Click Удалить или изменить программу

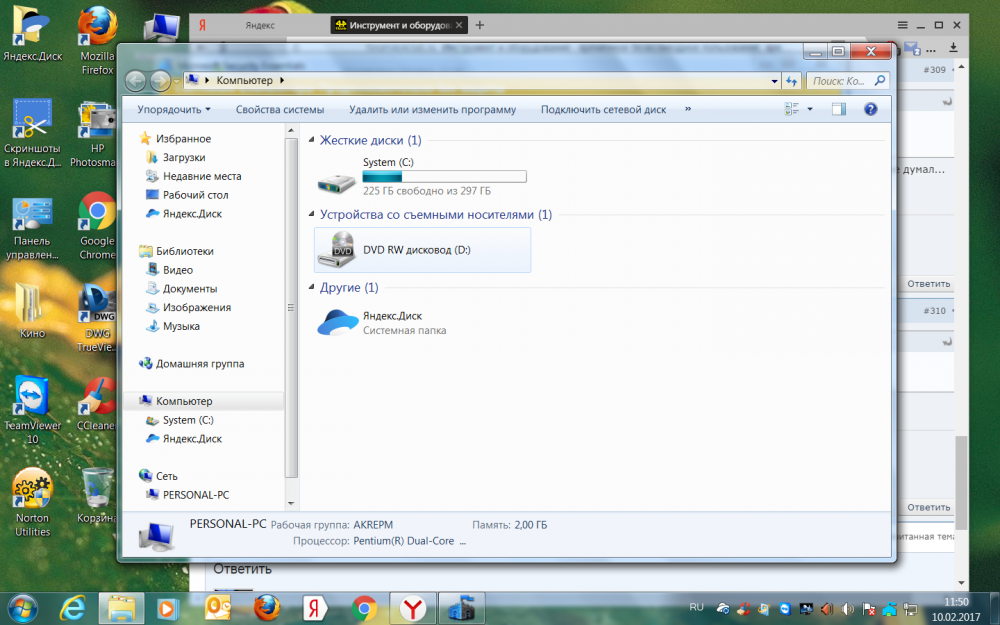click(432, 109)
